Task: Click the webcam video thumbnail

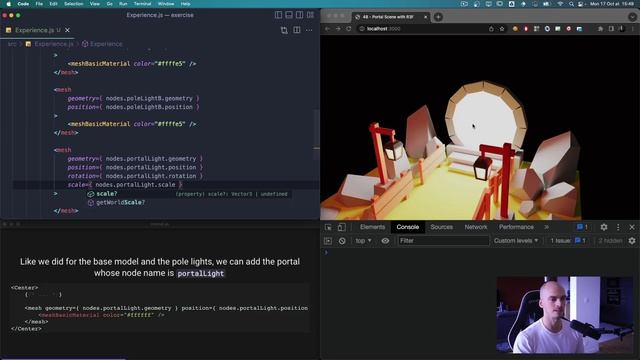Action: 565,315
